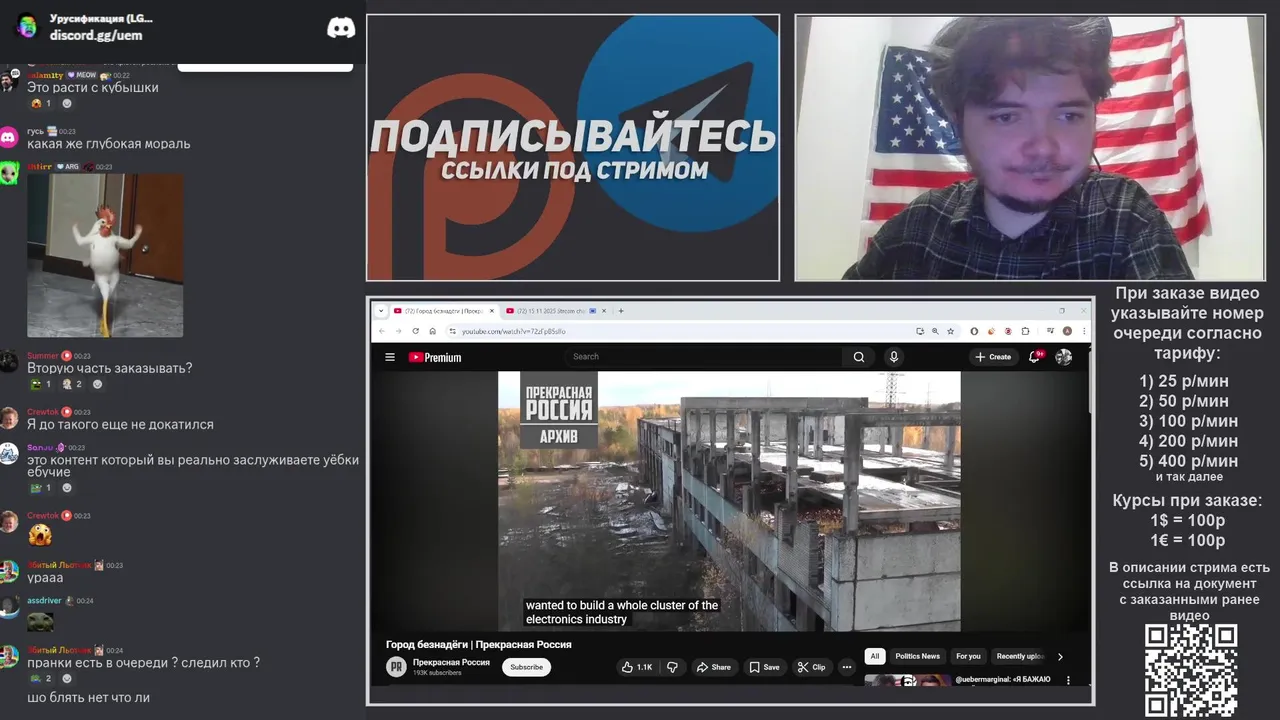
Task: Reload the YouTube page
Action: 416,331
